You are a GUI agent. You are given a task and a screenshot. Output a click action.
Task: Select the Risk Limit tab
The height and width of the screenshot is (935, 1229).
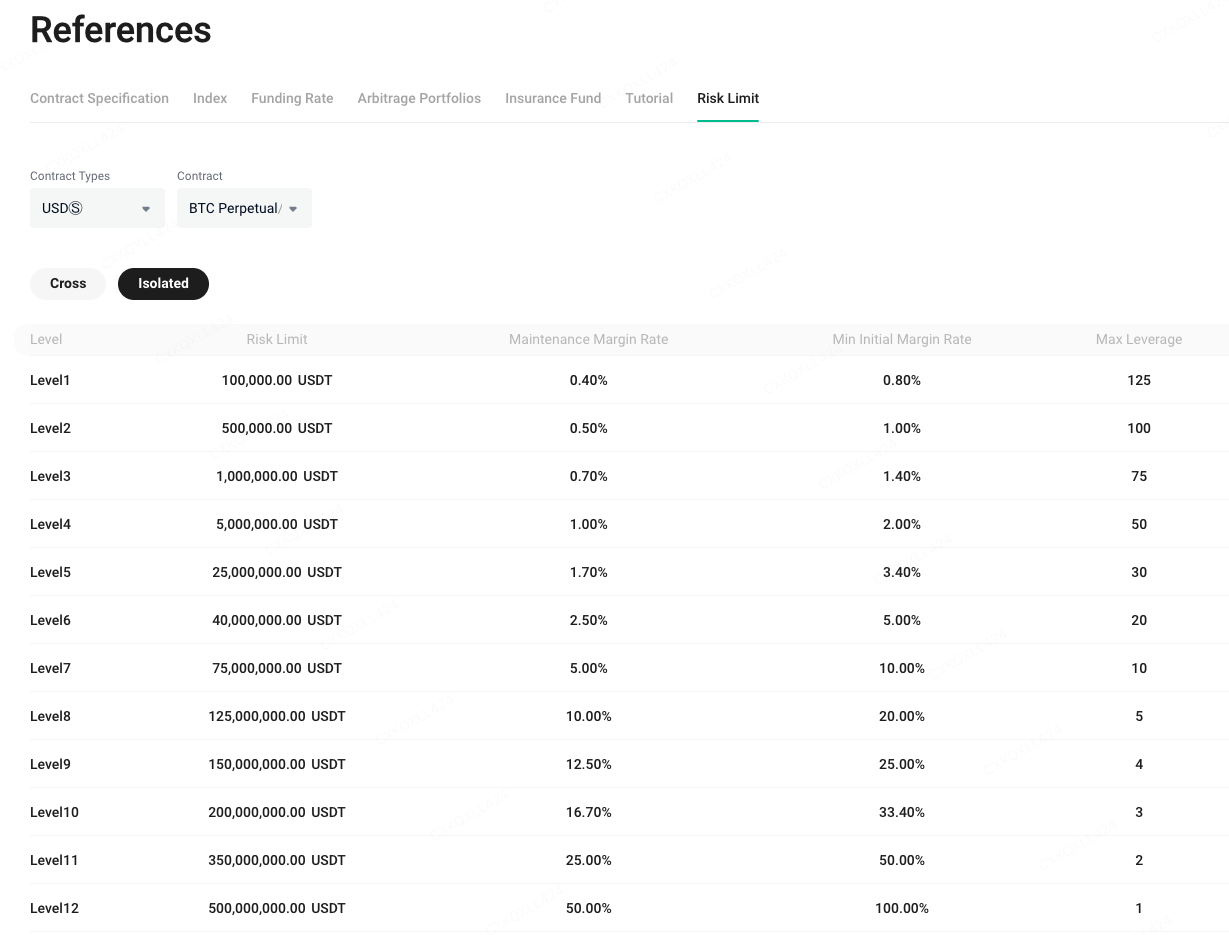pyautogui.click(x=728, y=98)
